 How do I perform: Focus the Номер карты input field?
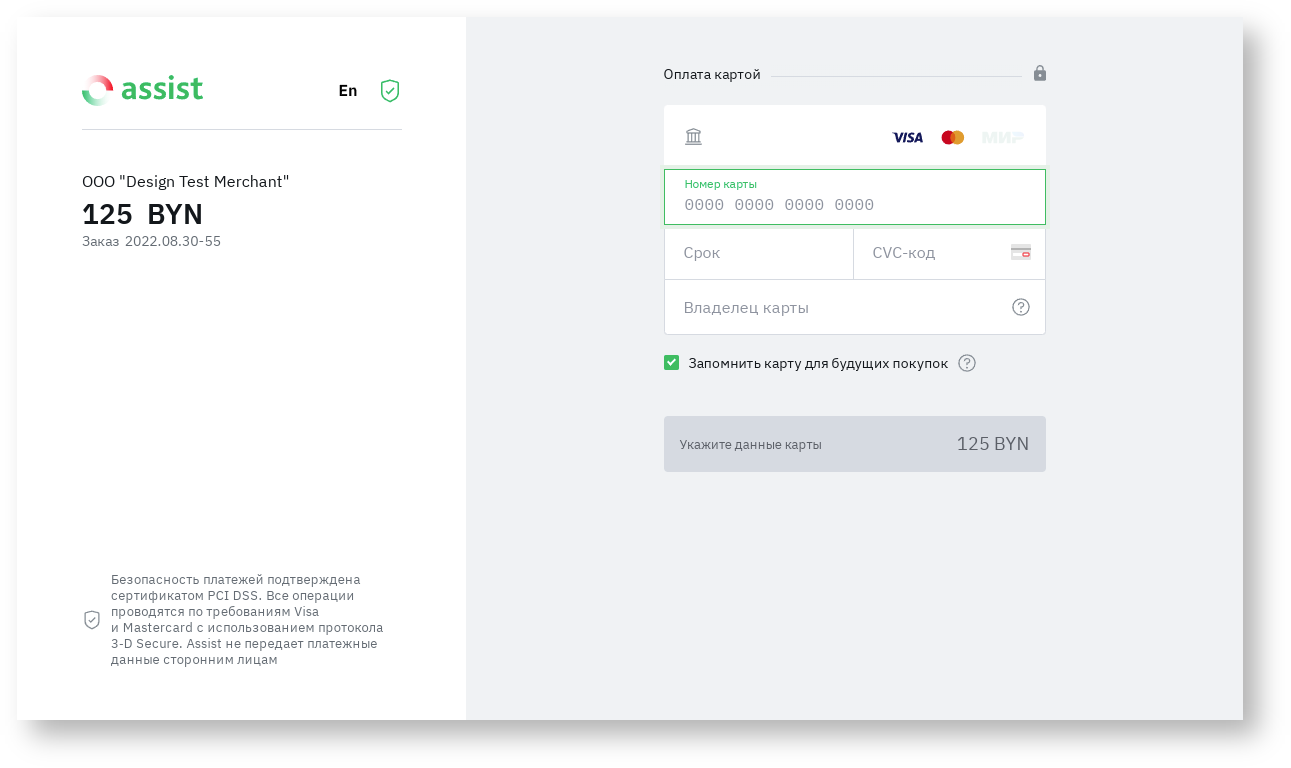[854, 205]
